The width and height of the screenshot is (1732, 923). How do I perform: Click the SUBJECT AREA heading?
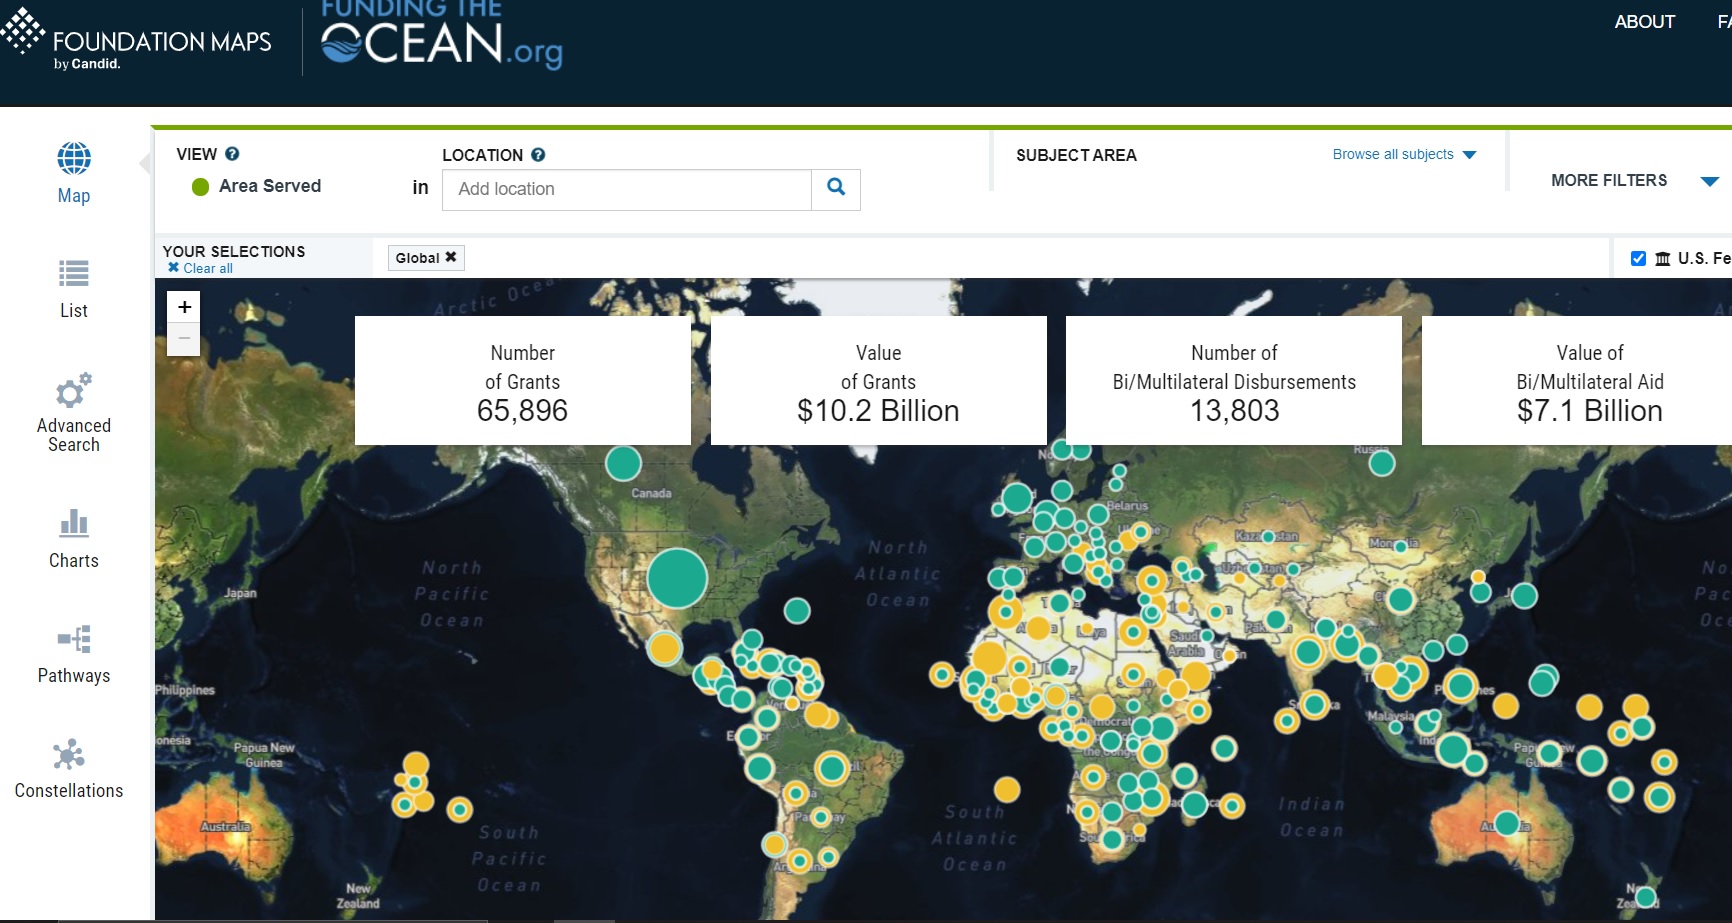[1076, 155]
